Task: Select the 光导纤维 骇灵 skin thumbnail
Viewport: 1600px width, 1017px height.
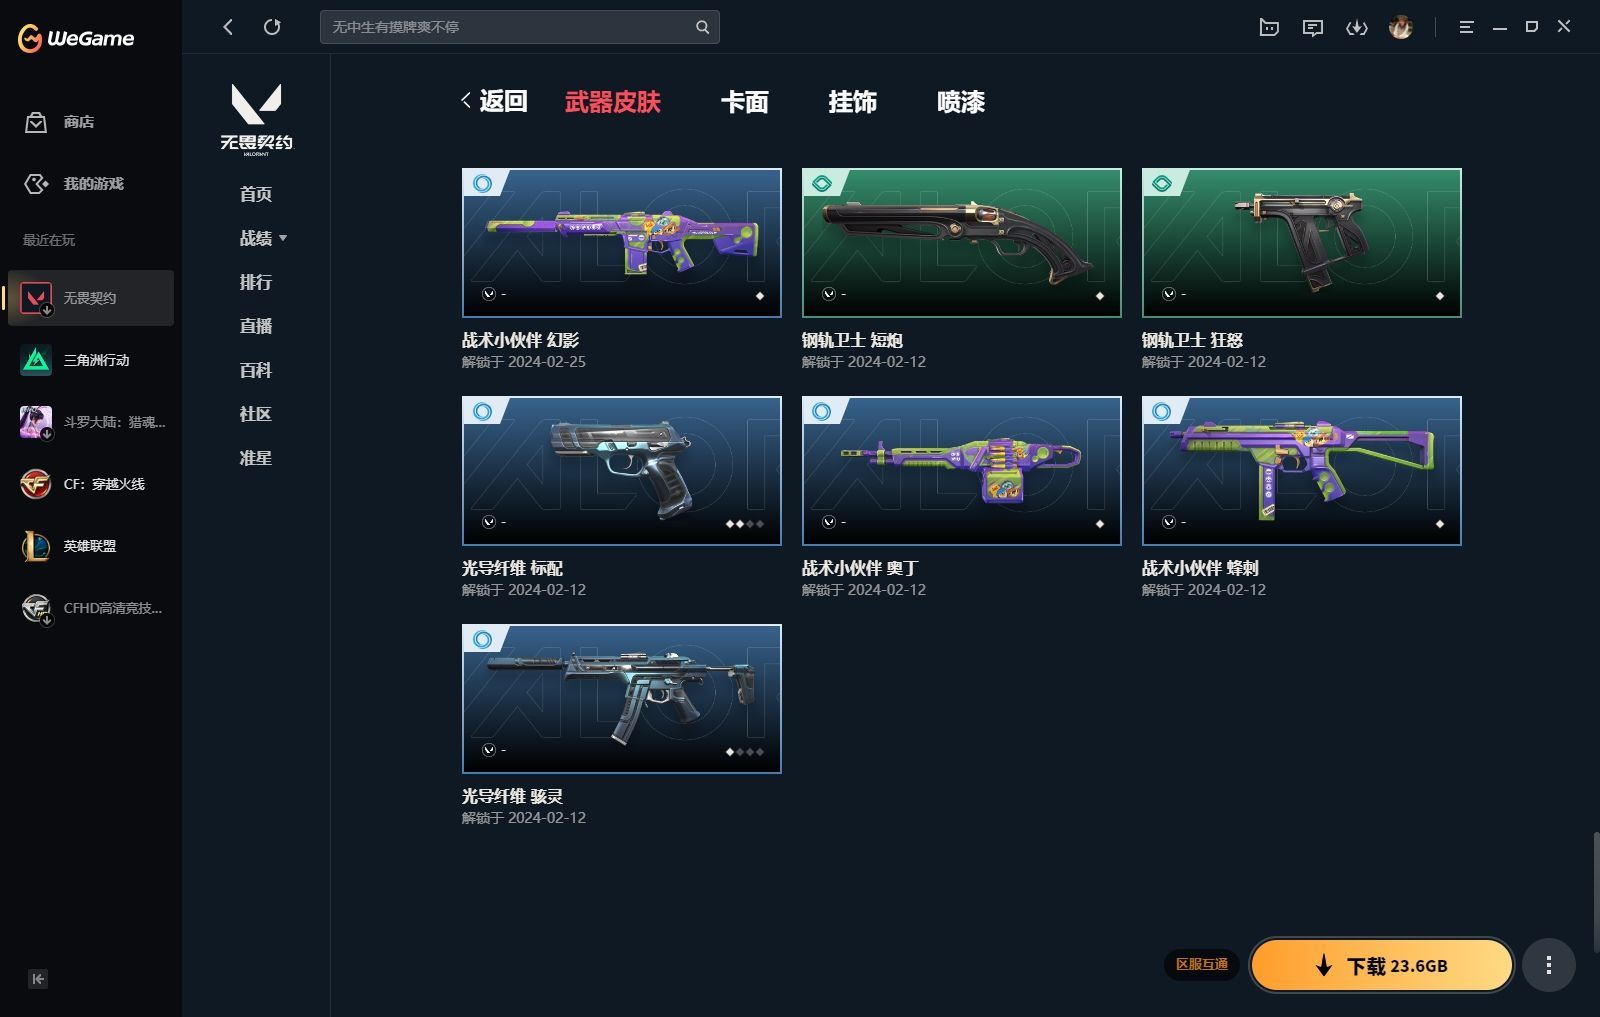Action: [621, 699]
